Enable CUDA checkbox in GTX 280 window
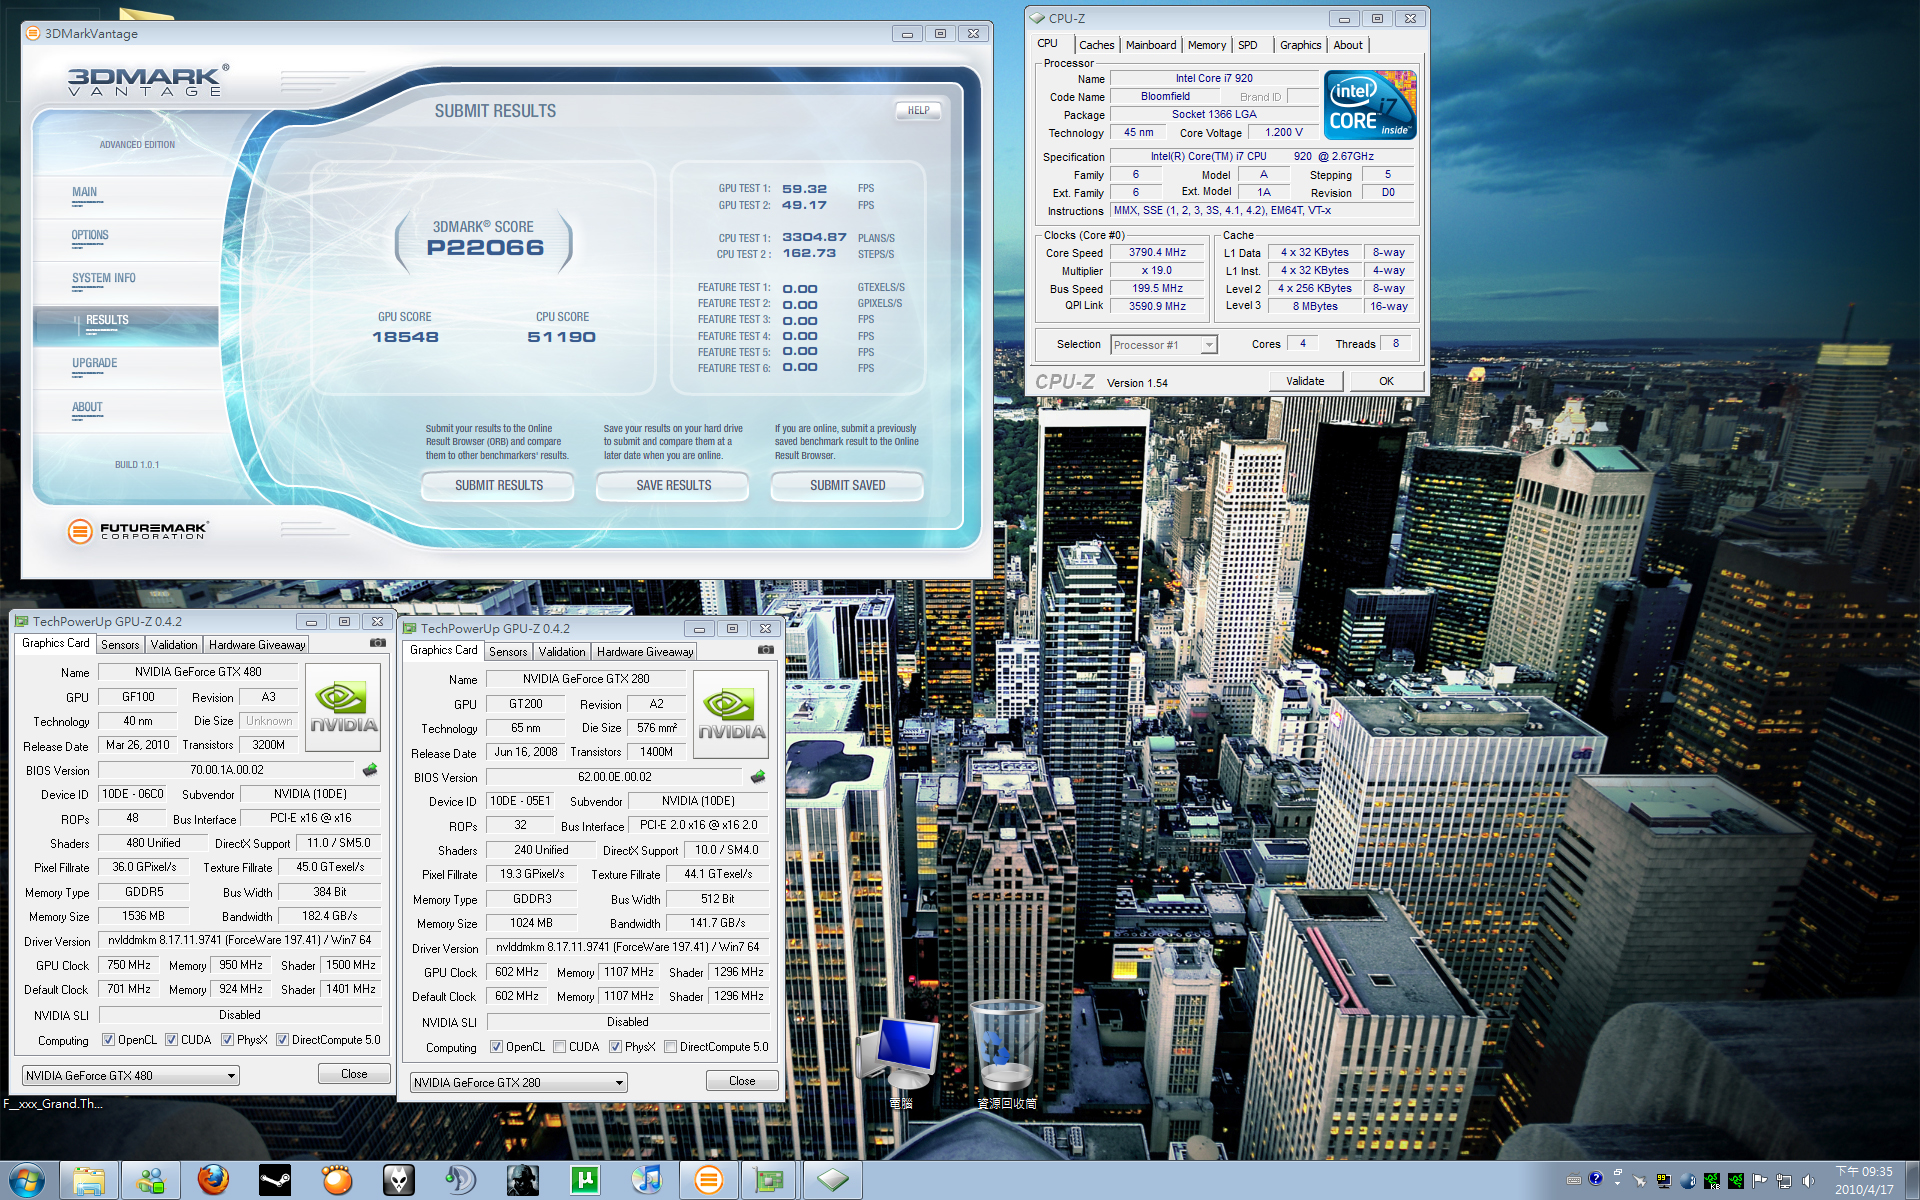 (559, 1047)
